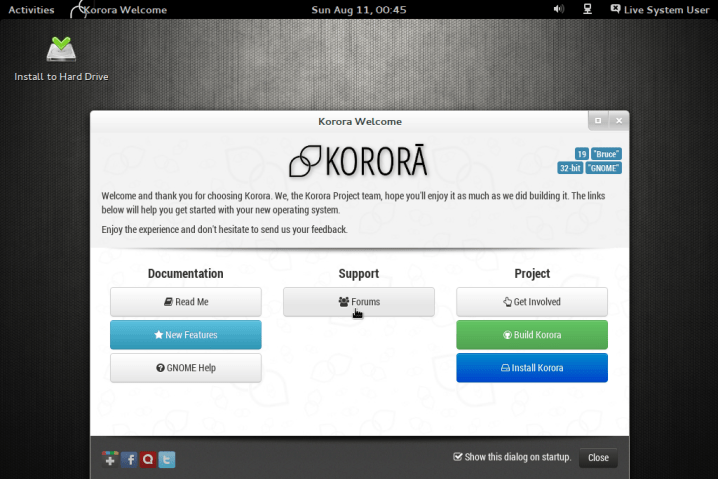Click the version 19 badge
Viewport: 718px width, 479px height.
[x=581, y=154]
